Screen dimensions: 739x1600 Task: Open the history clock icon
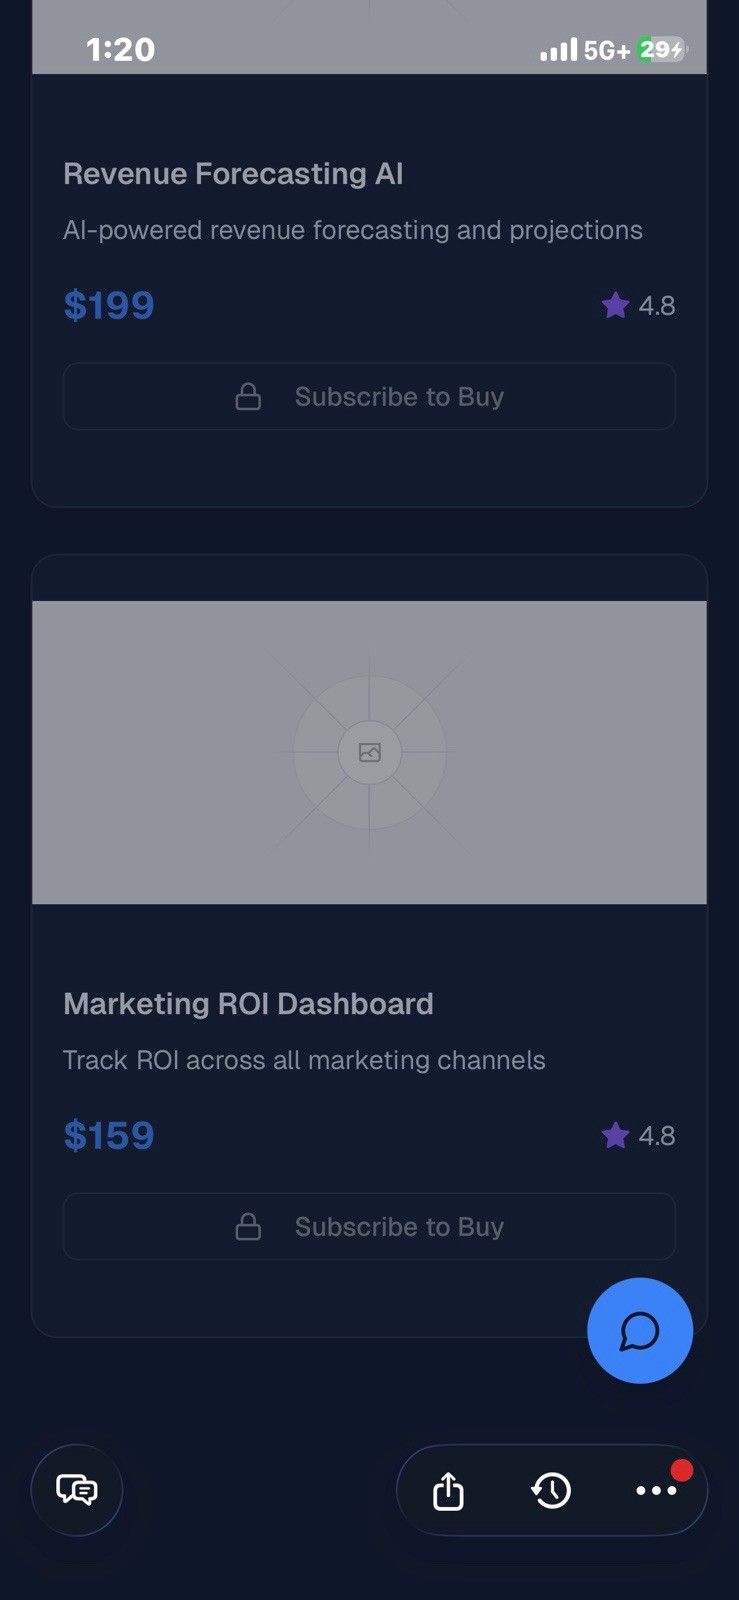coord(551,1491)
